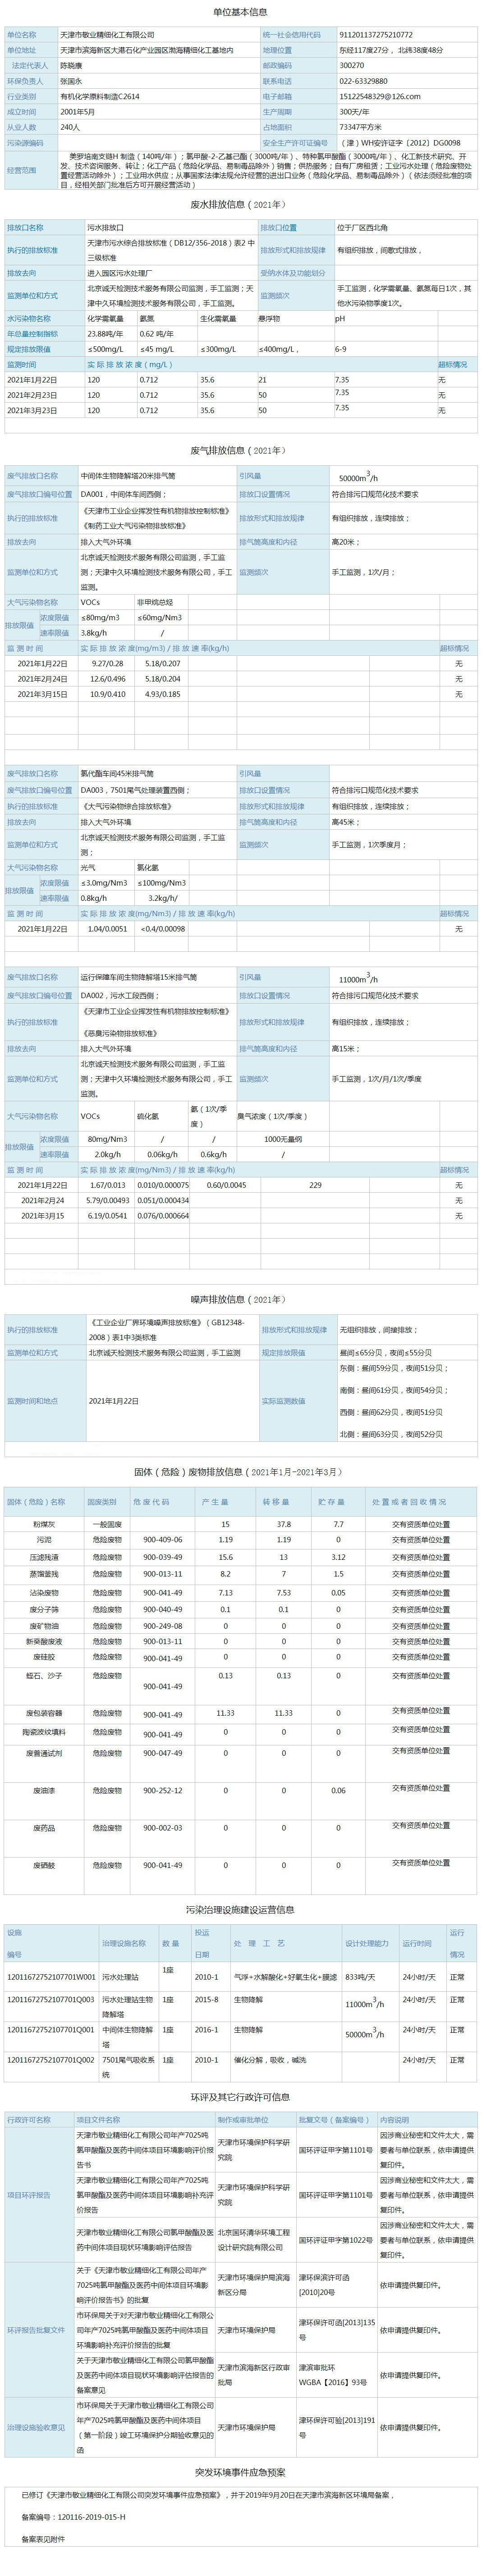Select east side noise 东侧 reading

pyautogui.click(x=394, y=1367)
